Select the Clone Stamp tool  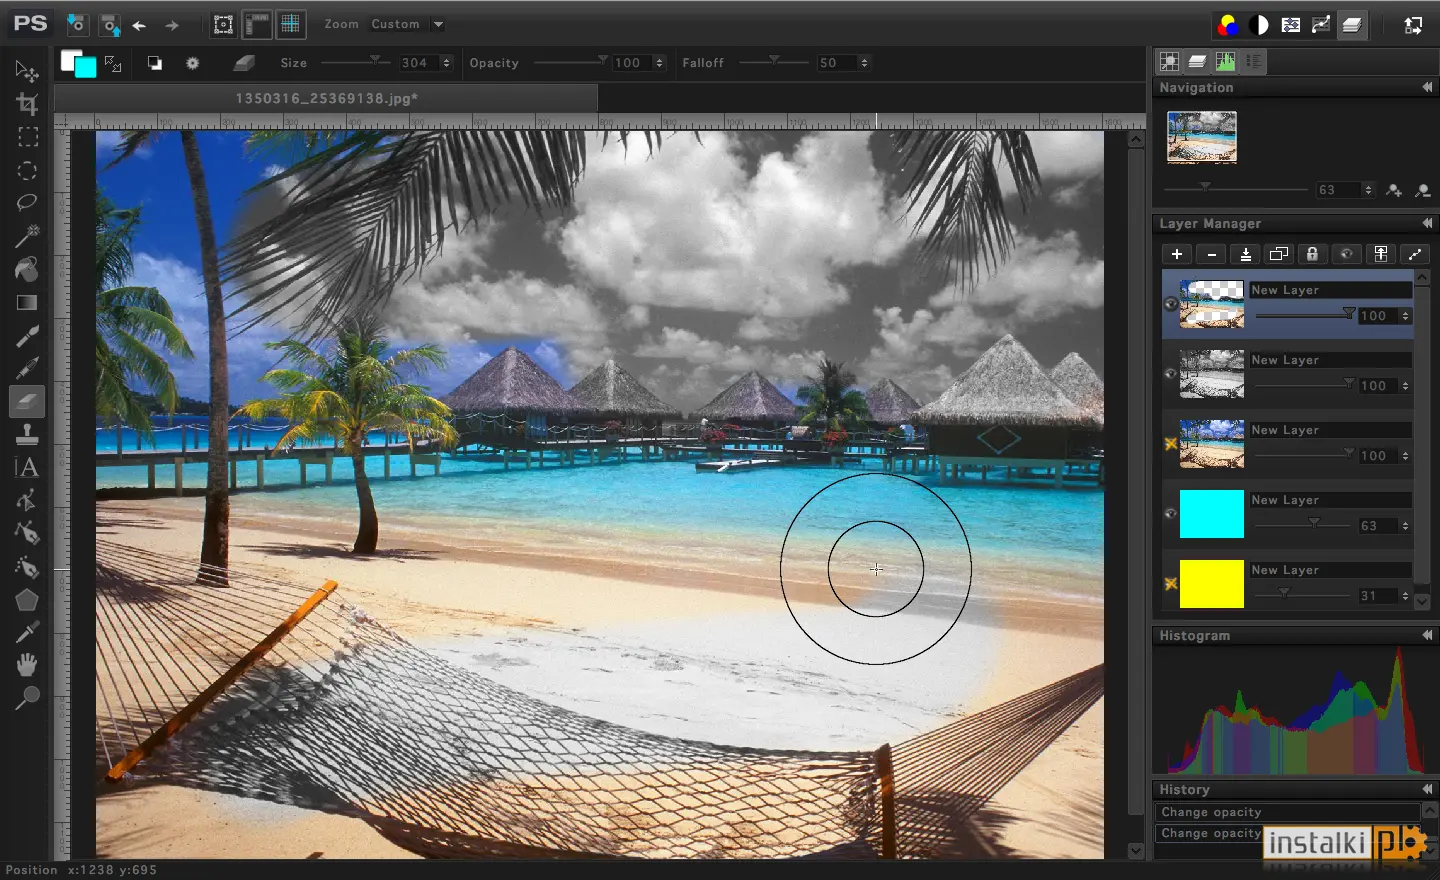click(x=27, y=434)
